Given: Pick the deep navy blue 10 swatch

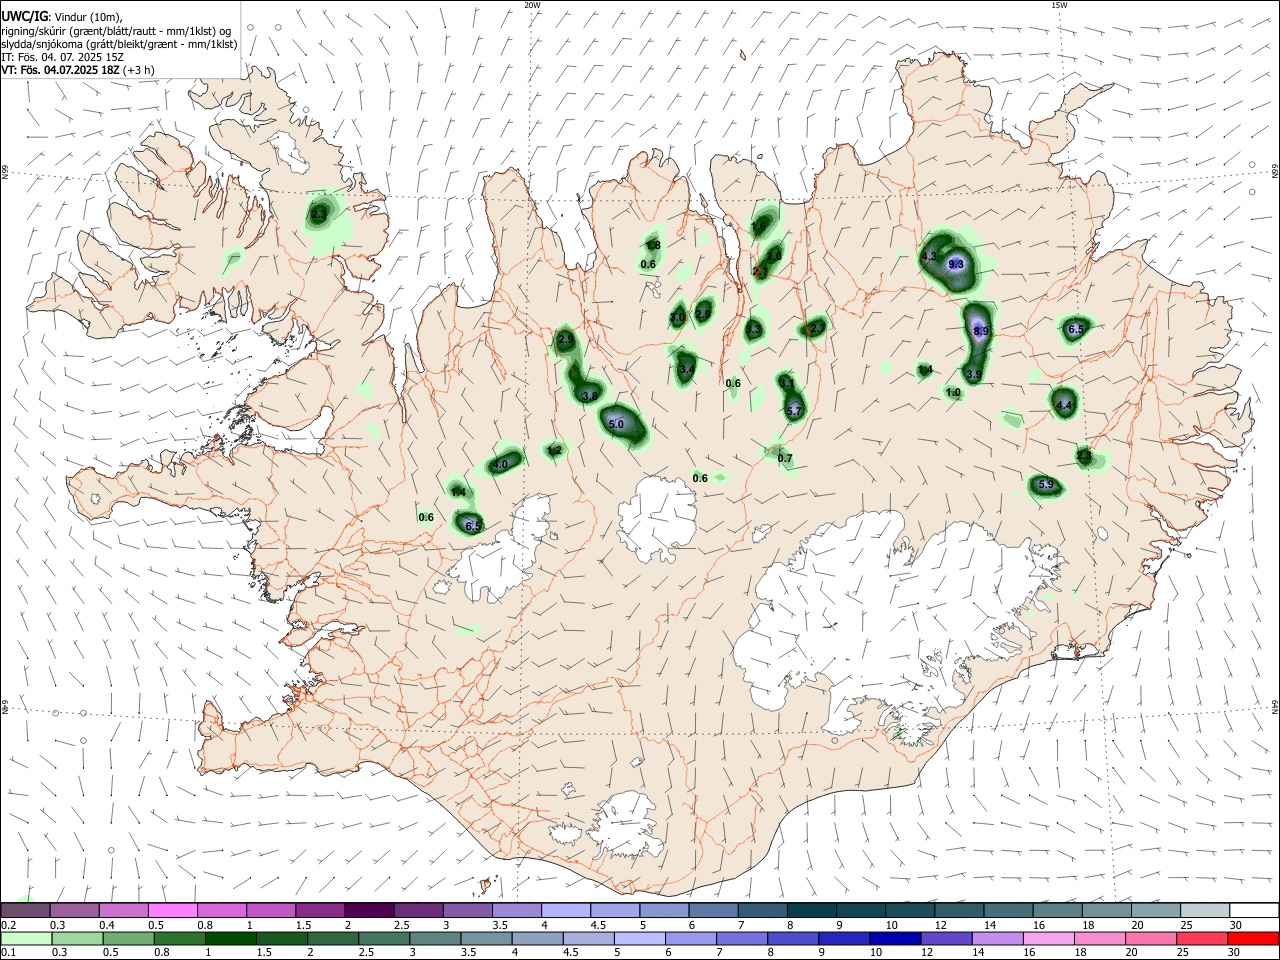Looking at the screenshot, I should (x=893, y=938).
